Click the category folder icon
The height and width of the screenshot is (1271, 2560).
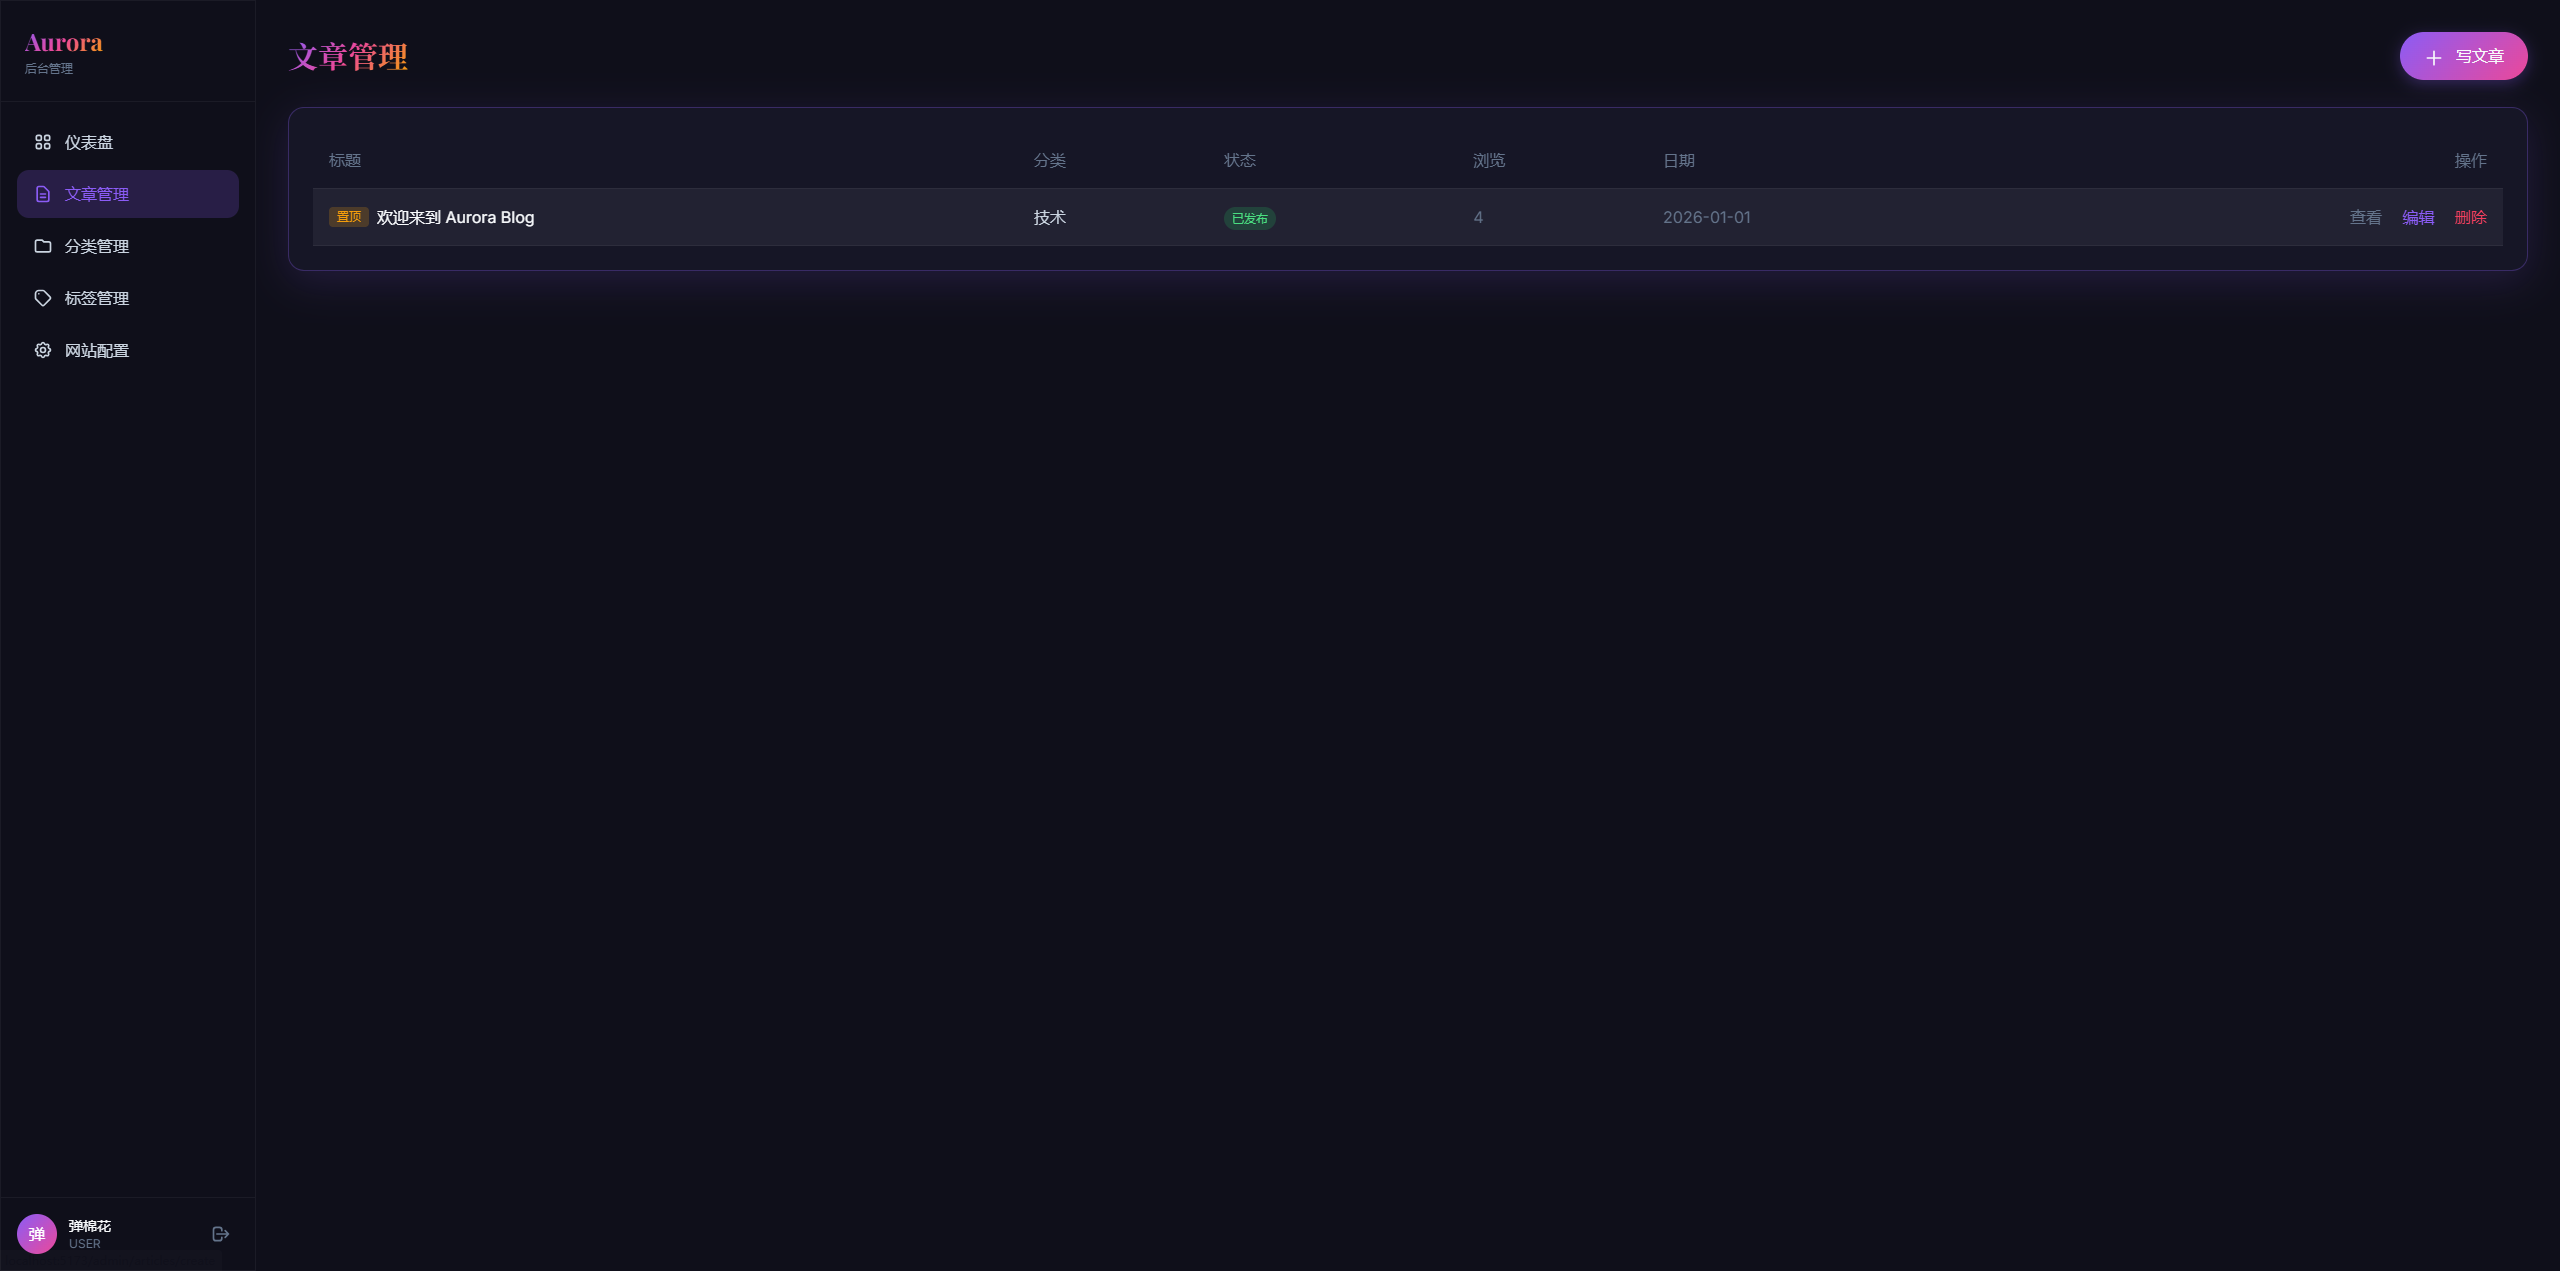point(42,246)
